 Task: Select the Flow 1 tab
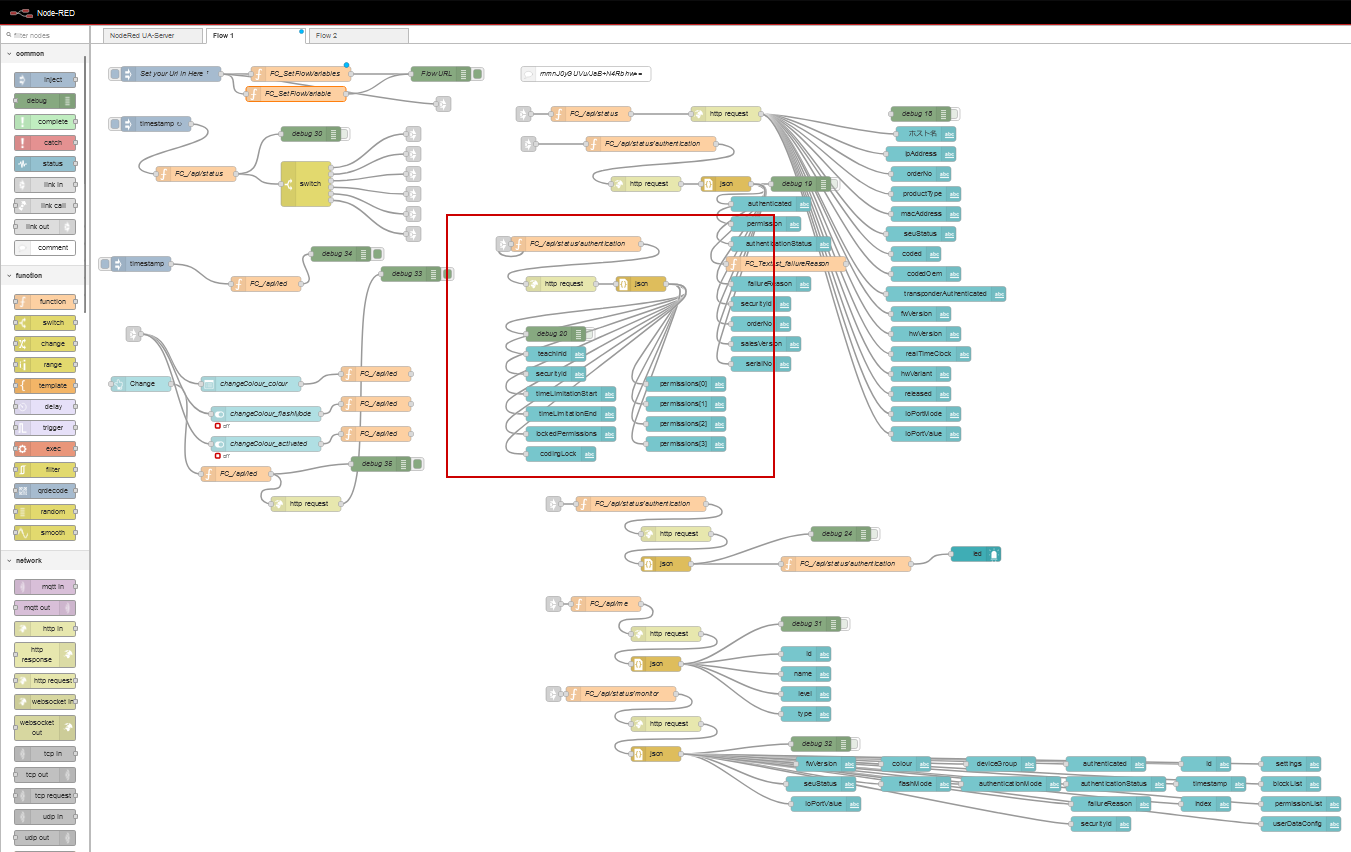click(255, 36)
